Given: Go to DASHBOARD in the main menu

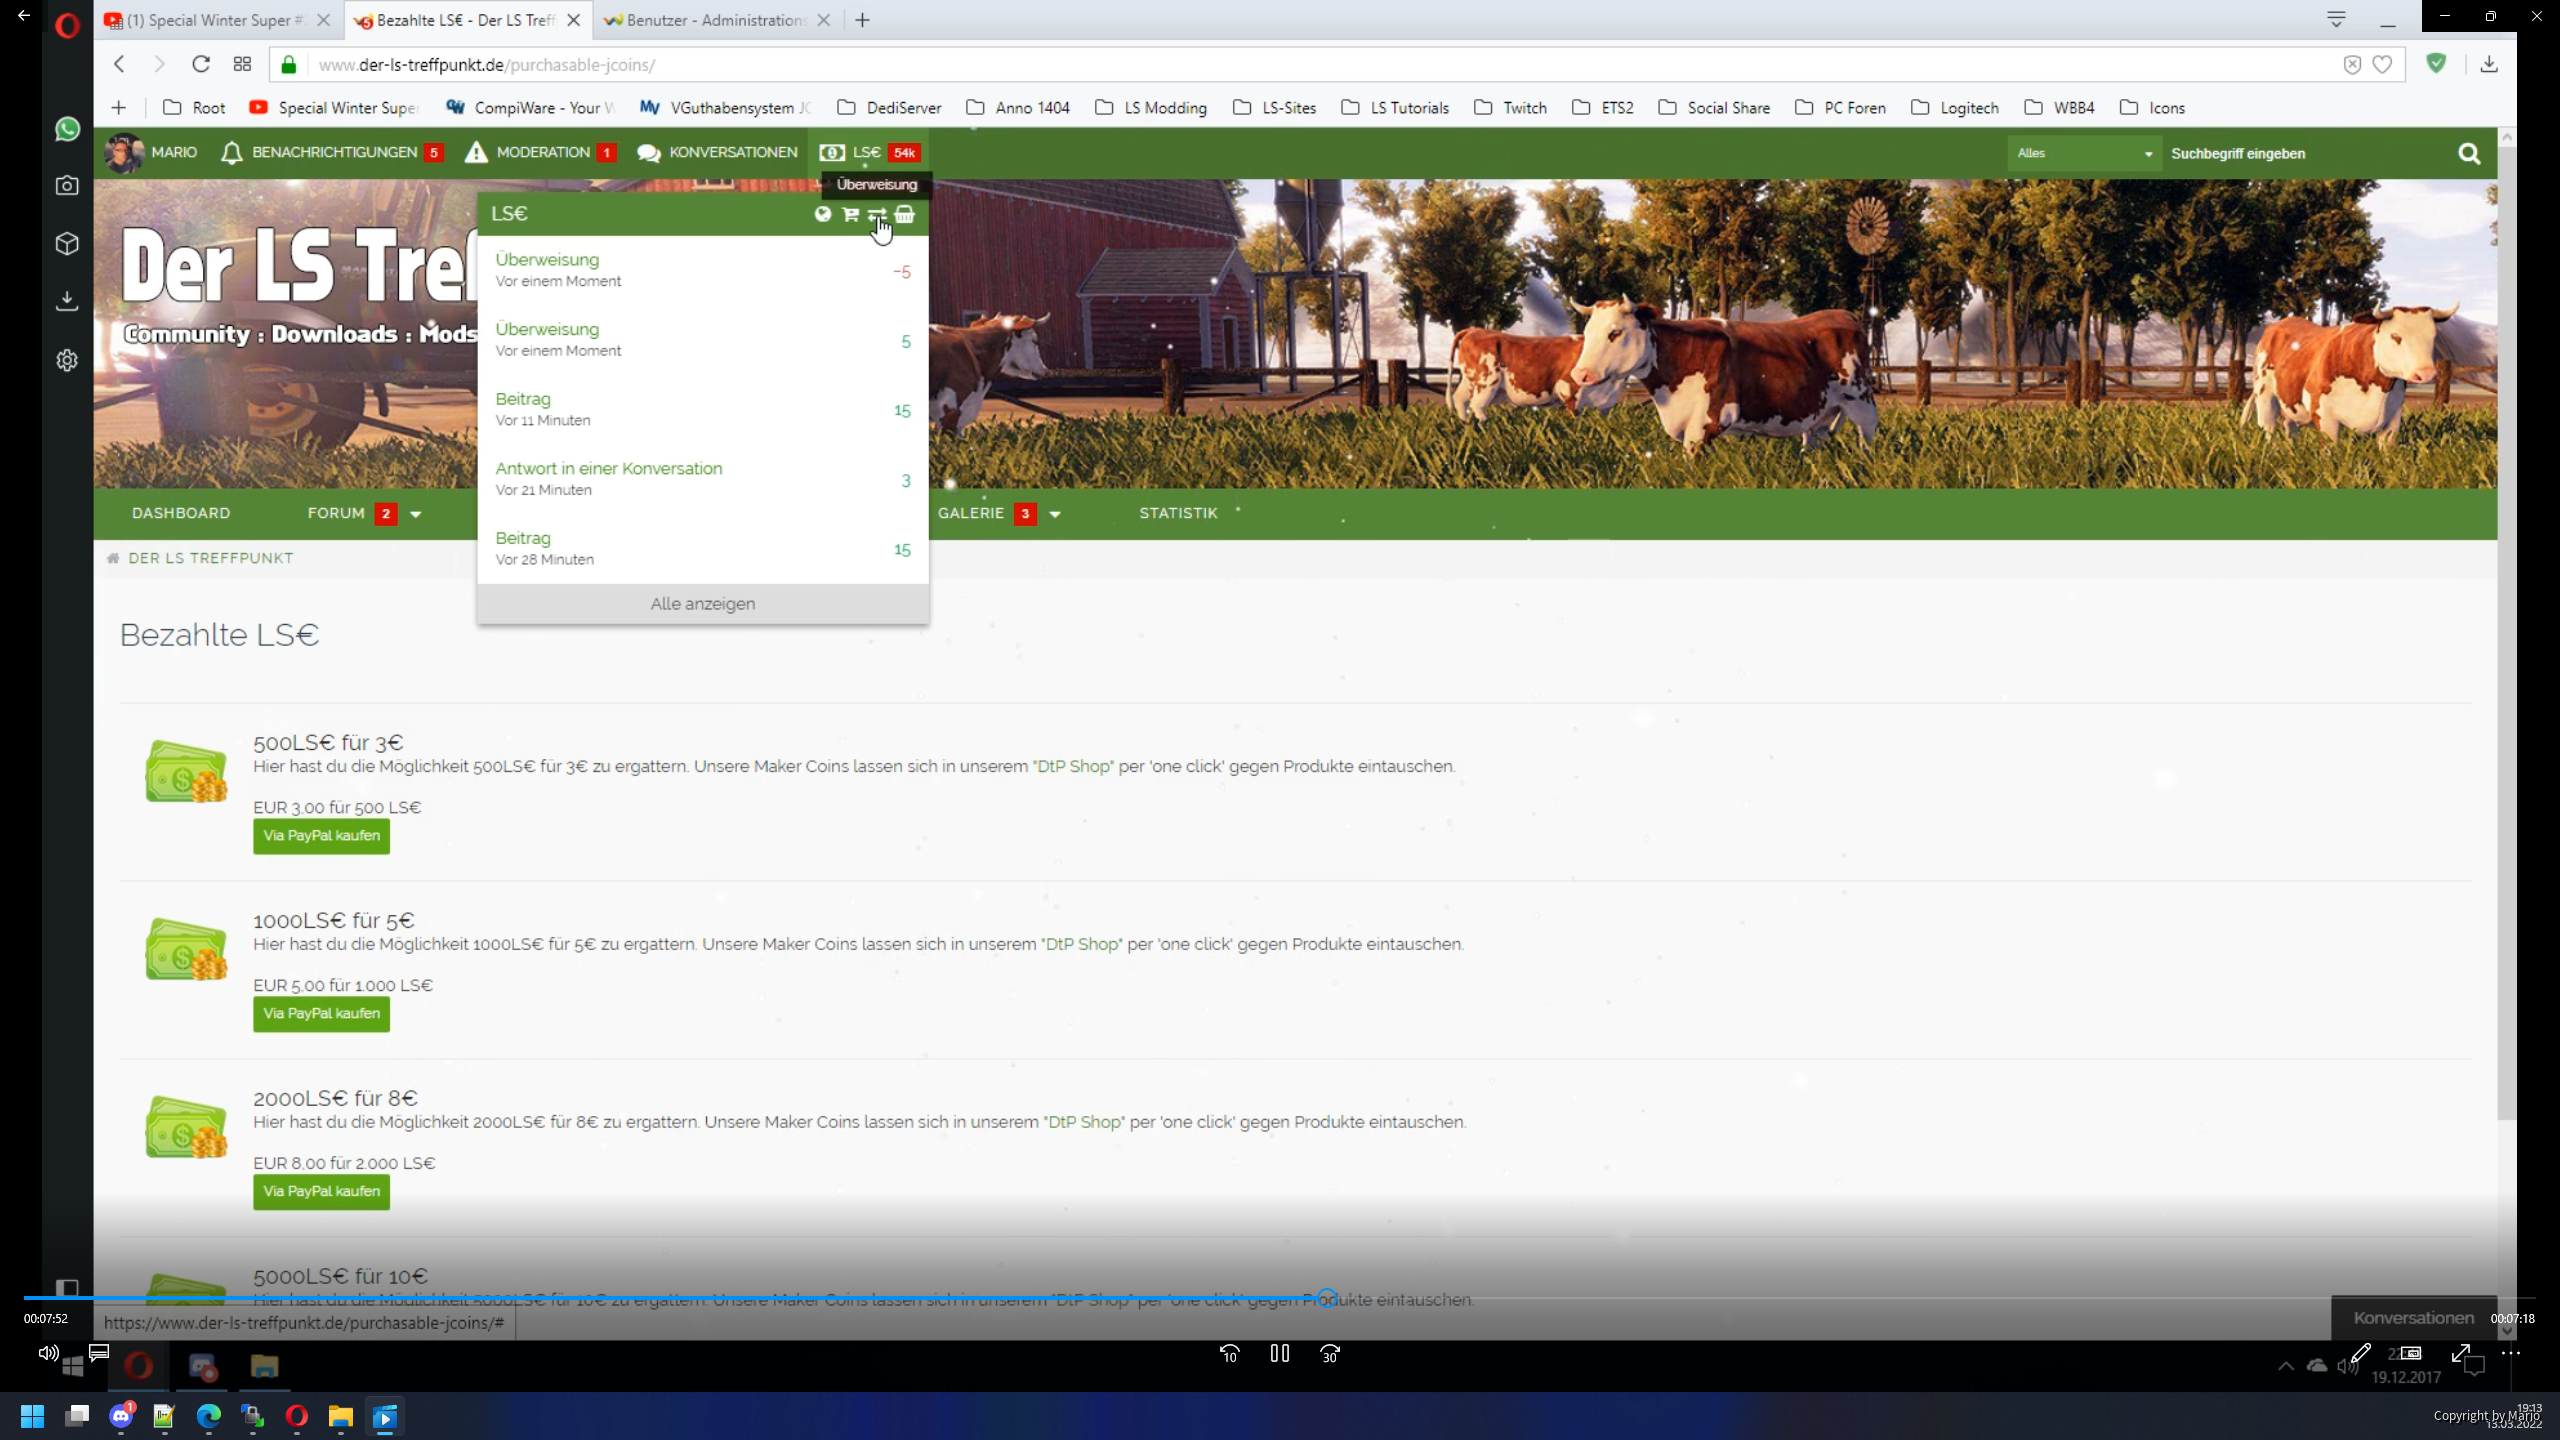Looking at the screenshot, I should click(x=181, y=513).
